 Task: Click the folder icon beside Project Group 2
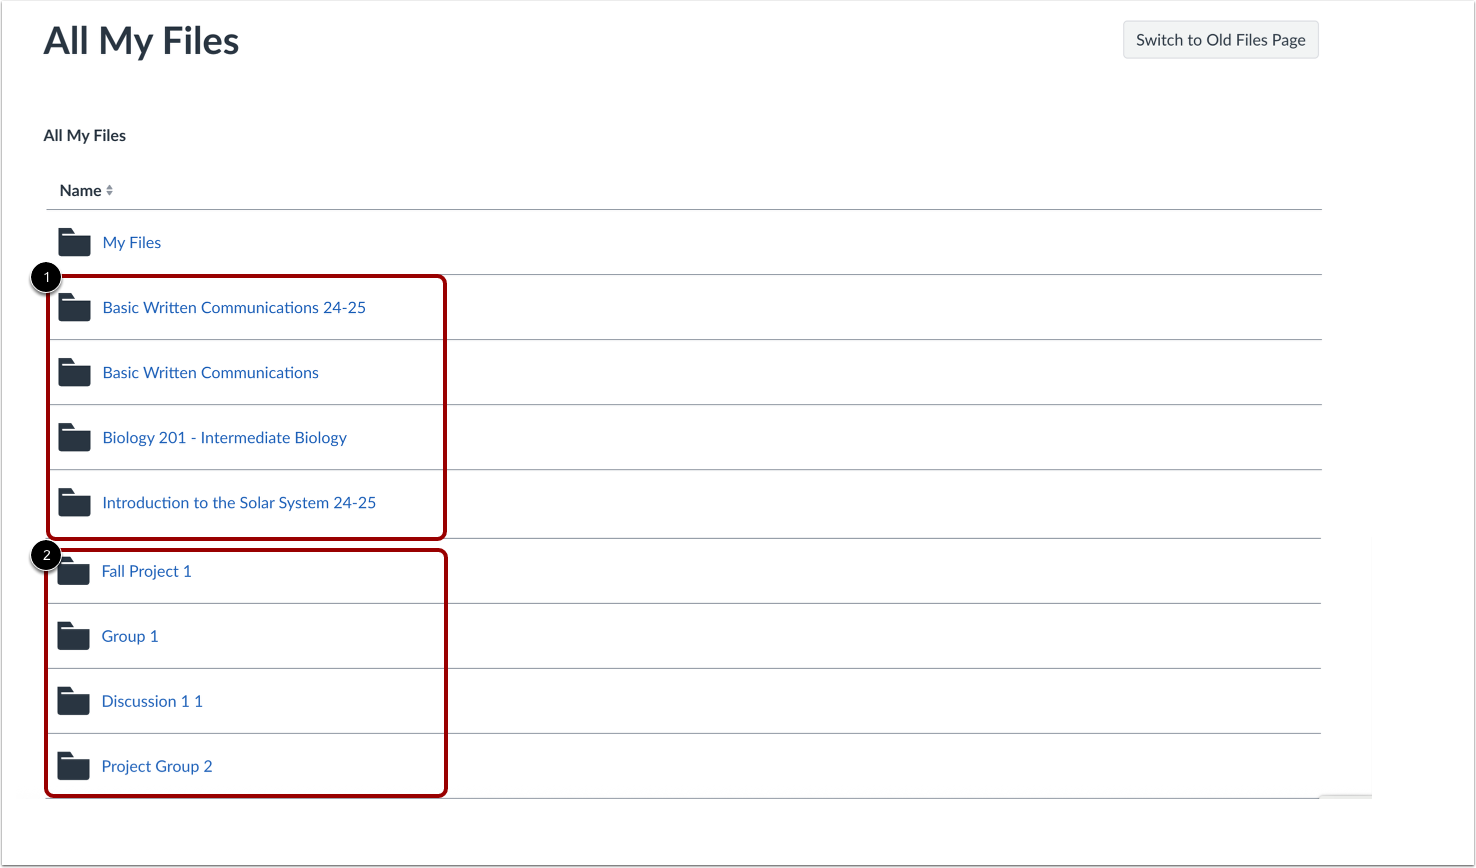73,765
